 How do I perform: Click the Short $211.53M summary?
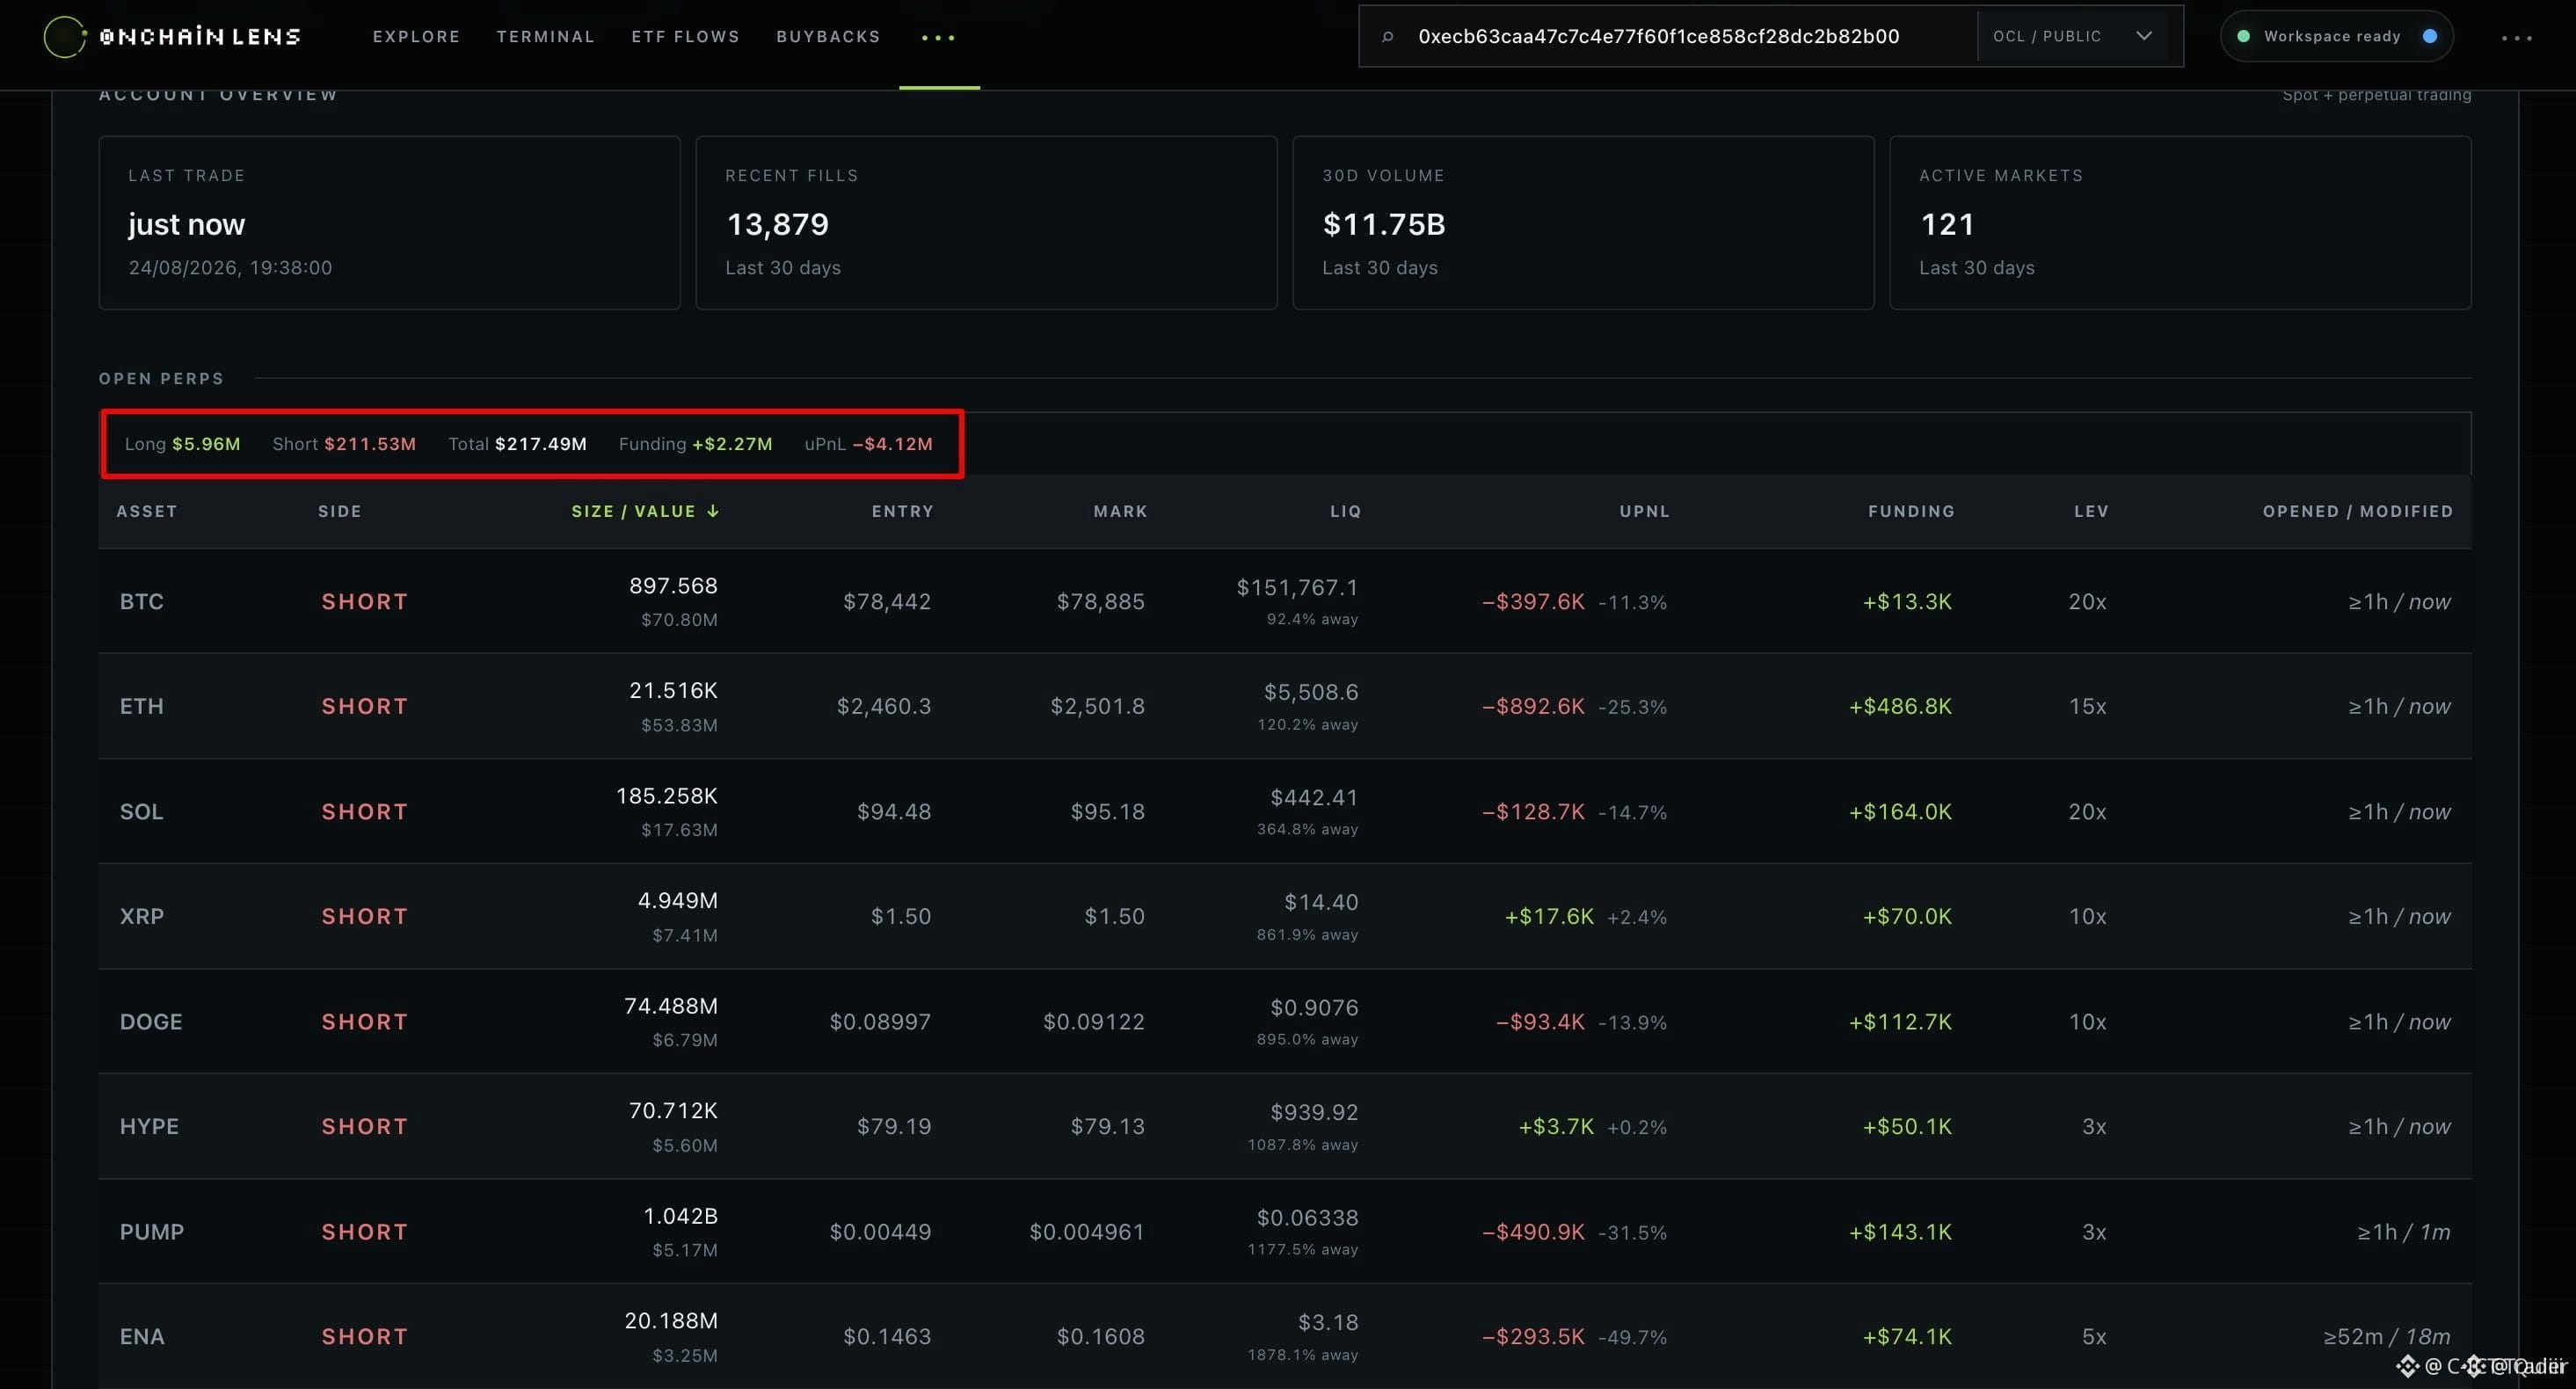(x=344, y=444)
